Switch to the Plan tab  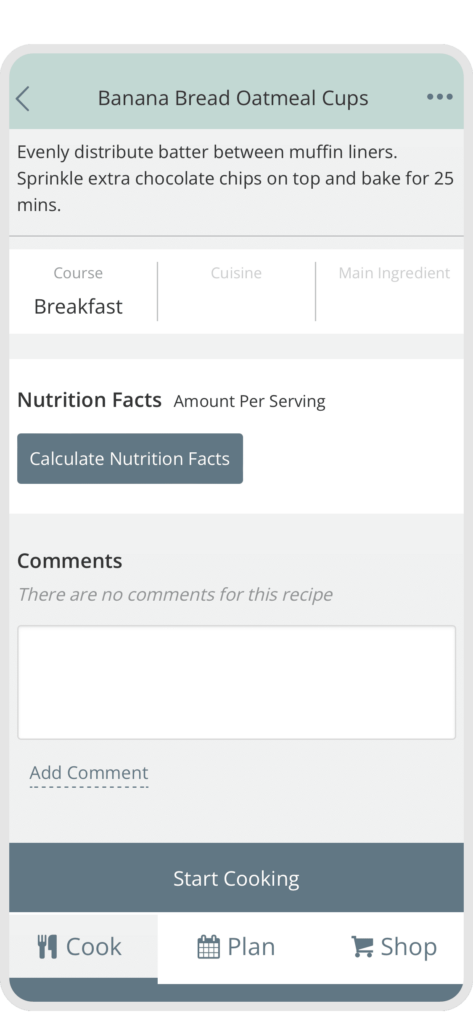click(236, 947)
